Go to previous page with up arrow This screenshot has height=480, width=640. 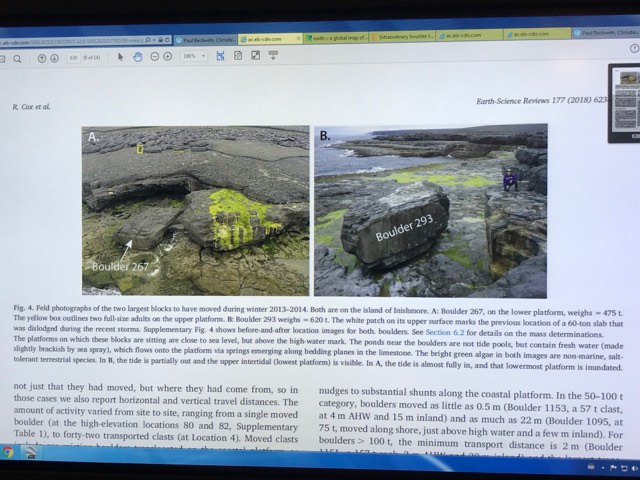pos(42,57)
